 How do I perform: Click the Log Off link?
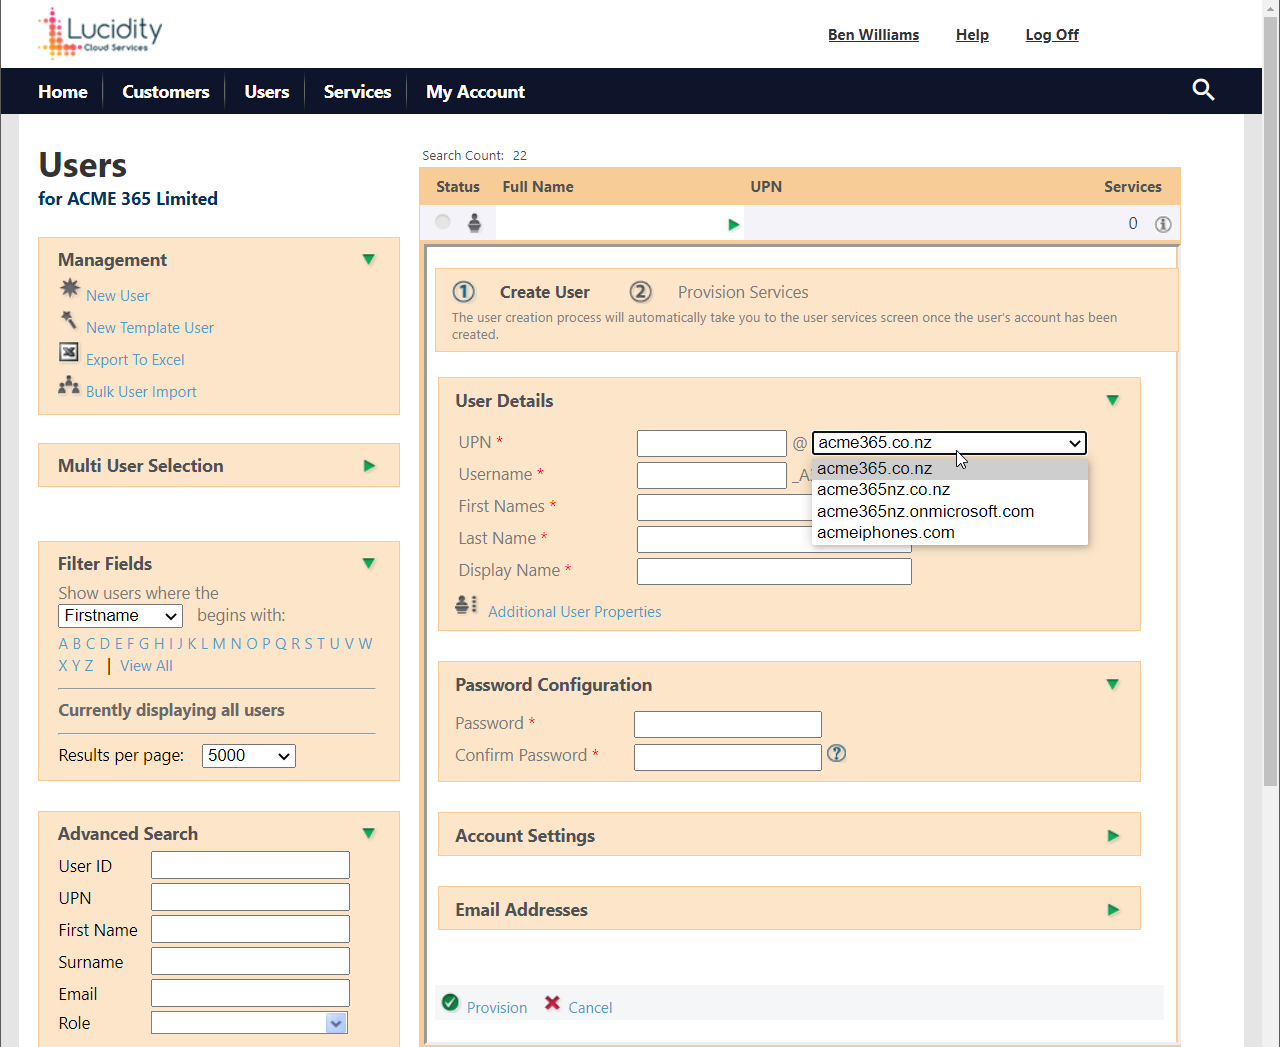pyautogui.click(x=1052, y=35)
